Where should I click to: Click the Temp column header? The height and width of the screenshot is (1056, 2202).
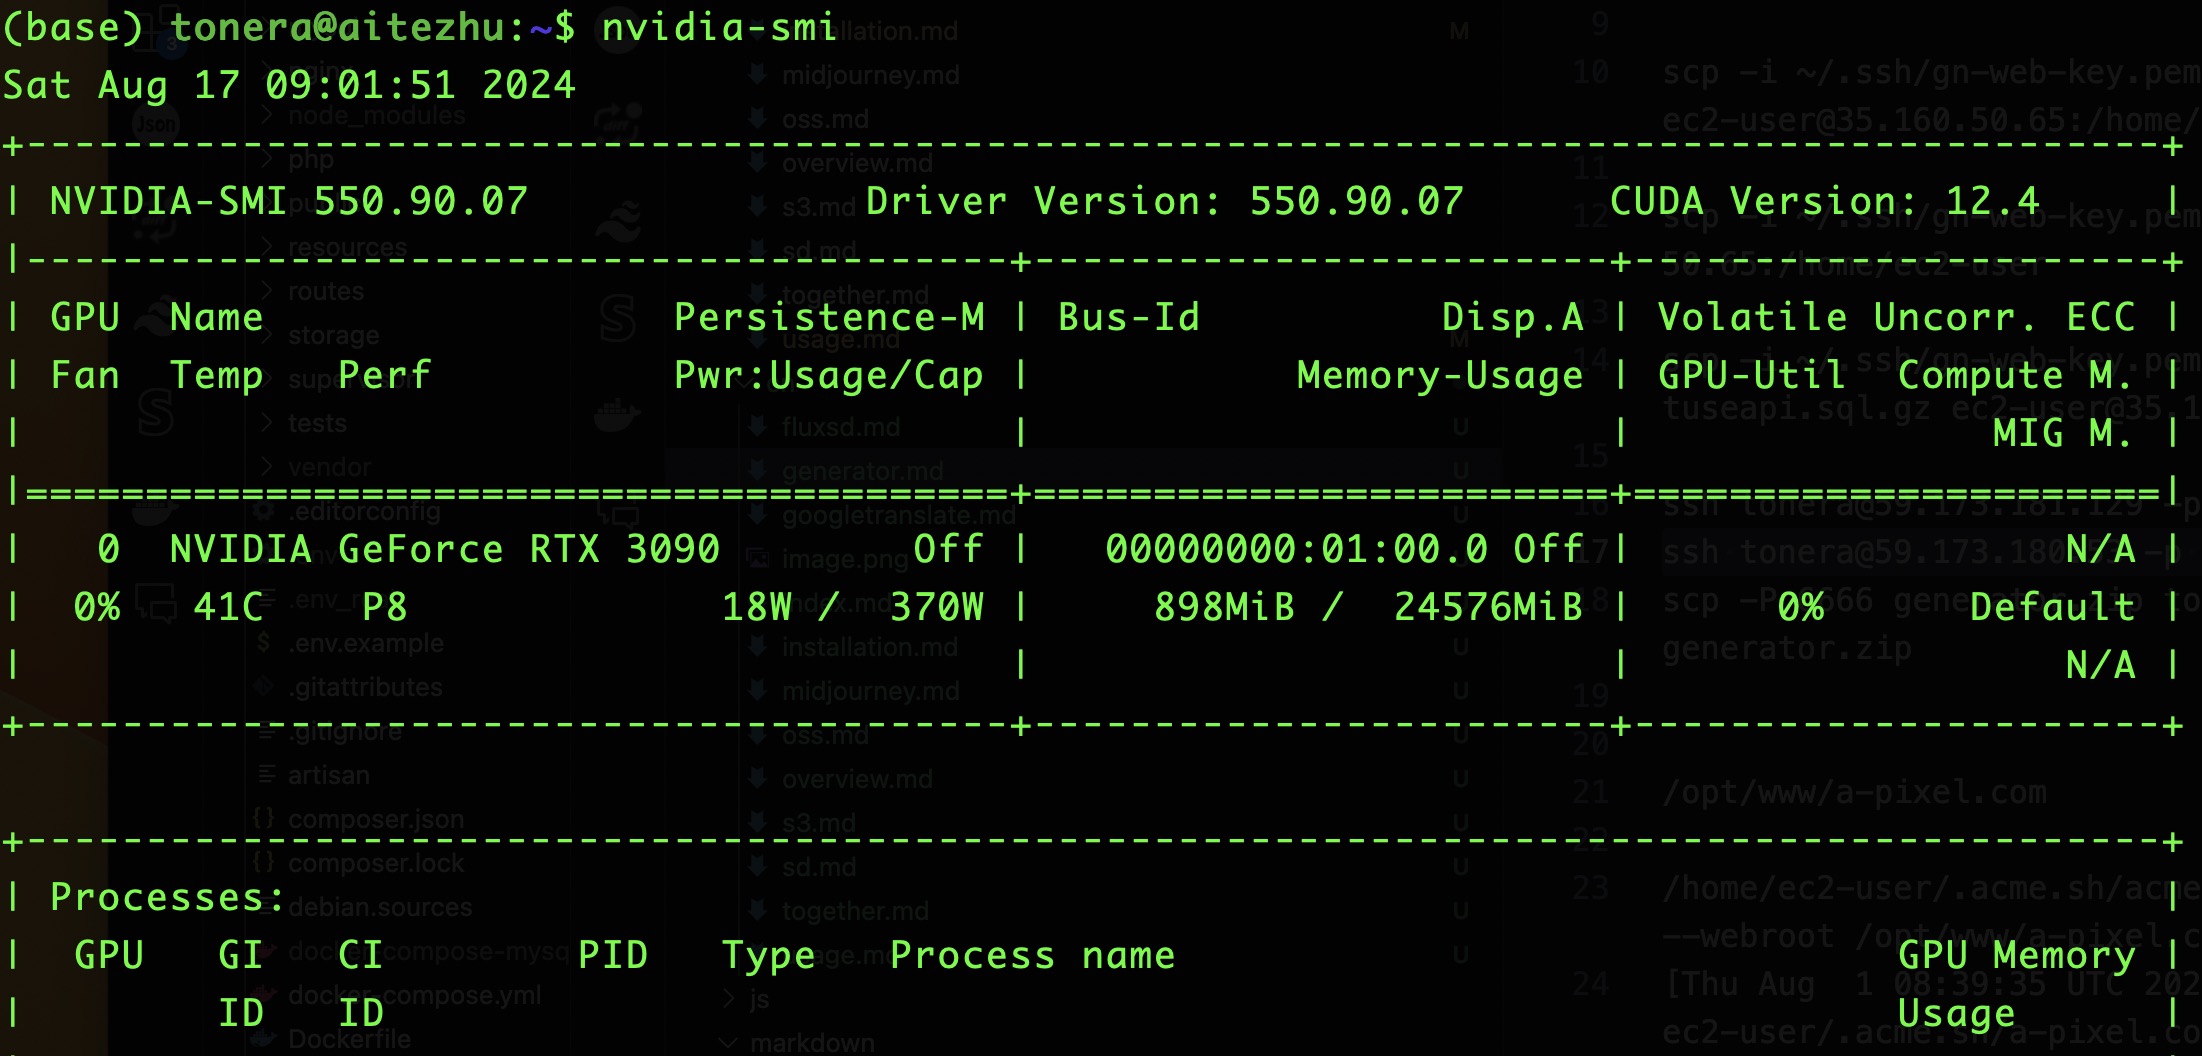(217, 377)
